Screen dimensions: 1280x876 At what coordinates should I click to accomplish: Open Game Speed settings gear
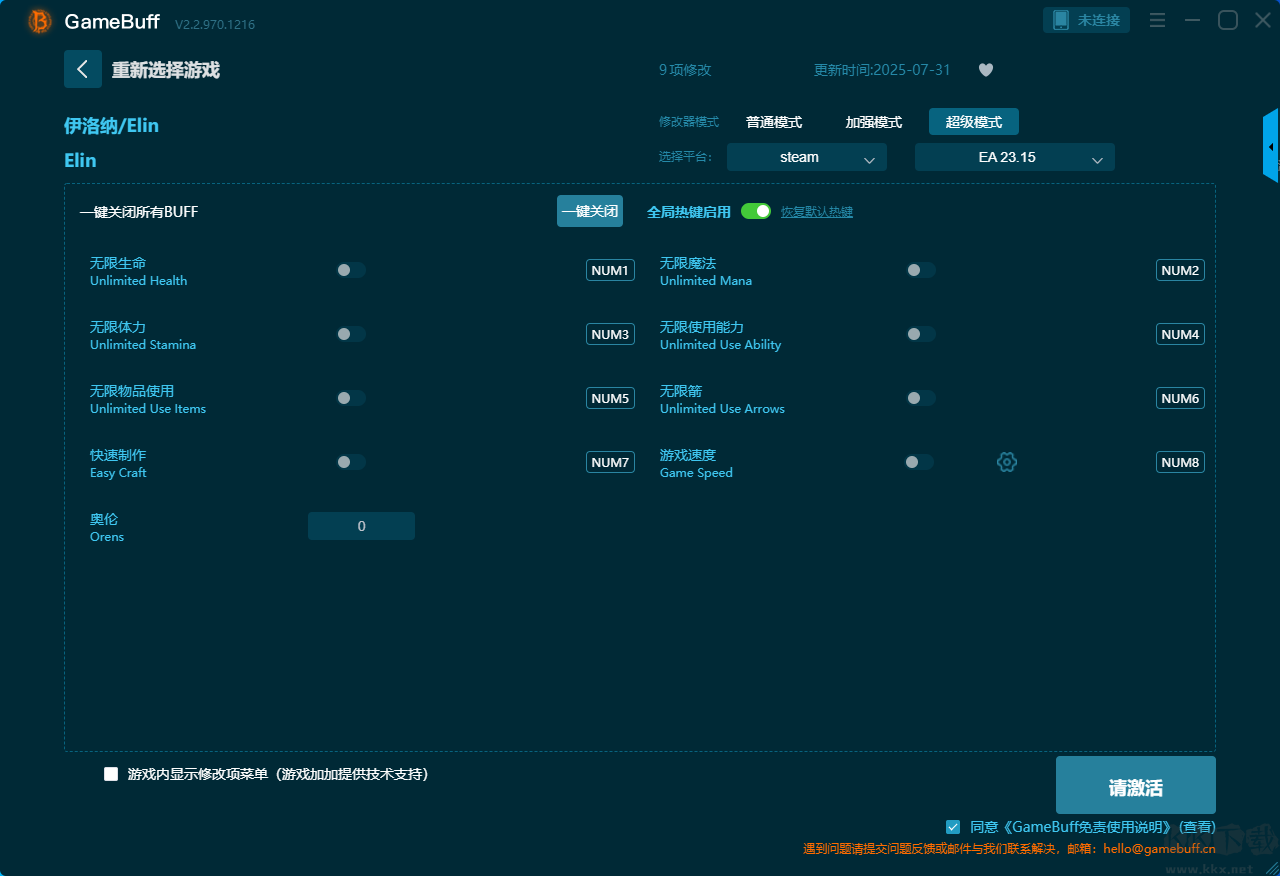tap(1006, 462)
